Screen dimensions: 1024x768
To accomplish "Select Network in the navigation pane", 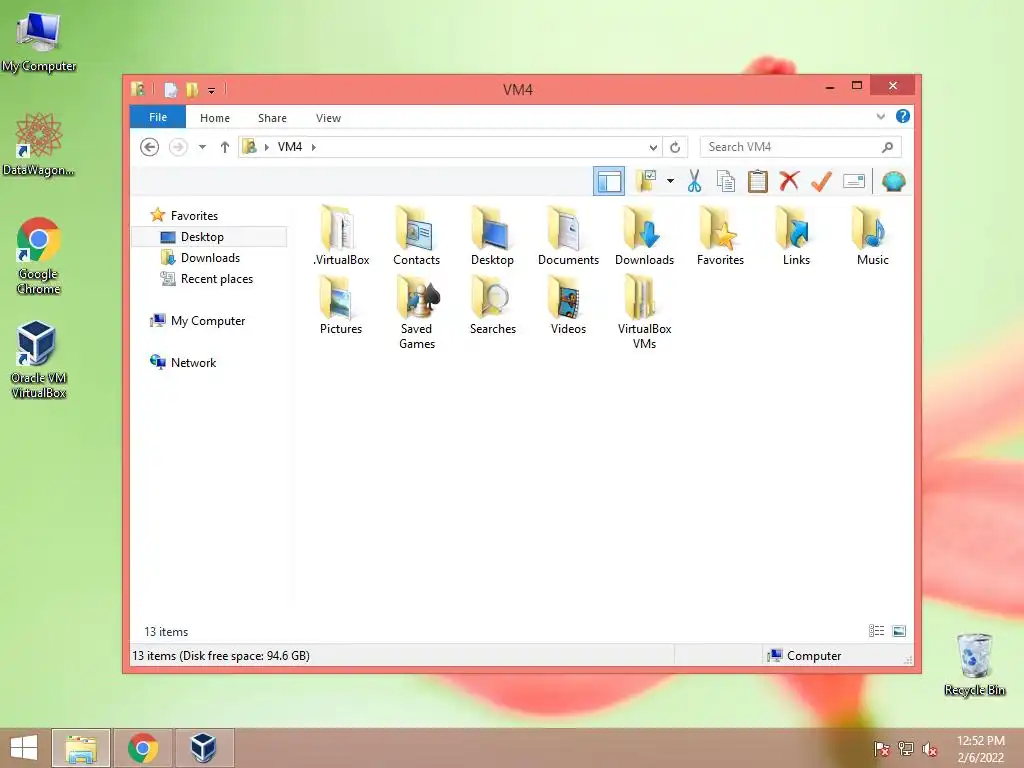I will pos(193,362).
